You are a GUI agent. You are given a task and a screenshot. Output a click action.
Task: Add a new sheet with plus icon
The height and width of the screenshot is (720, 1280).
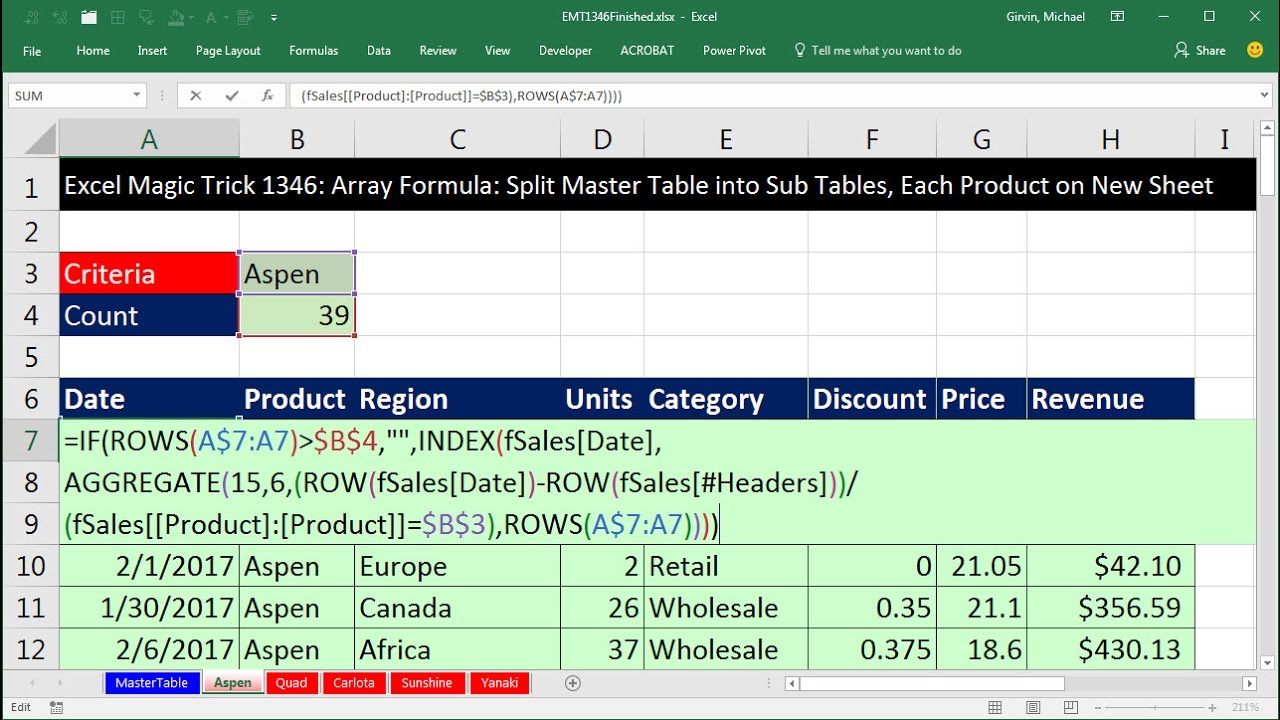tap(572, 683)
